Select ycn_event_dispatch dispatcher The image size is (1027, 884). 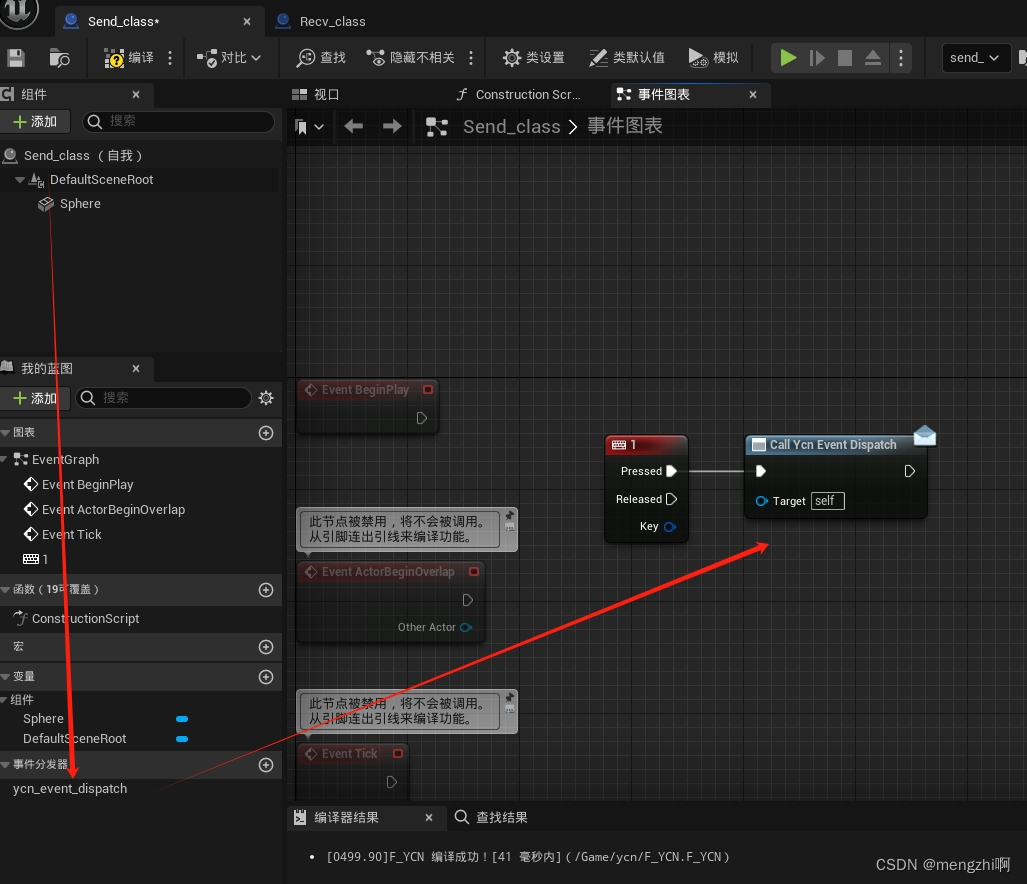coord(70,789)
